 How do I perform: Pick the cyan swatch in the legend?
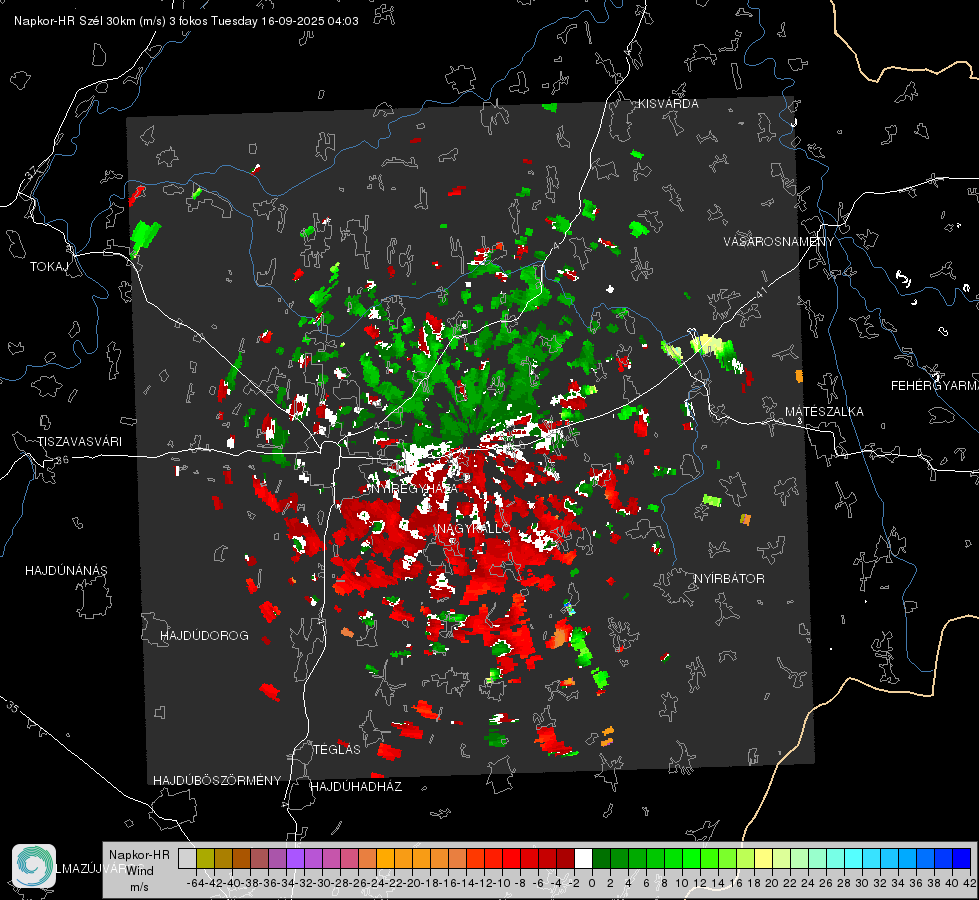click(x=854, y=858)
